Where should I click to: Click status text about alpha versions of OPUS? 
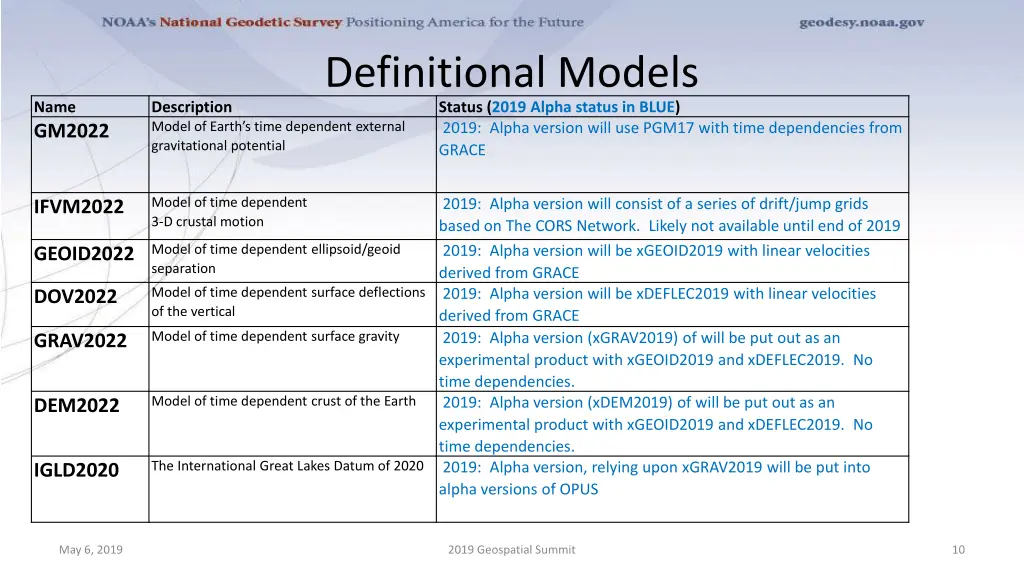coord(654,478)
